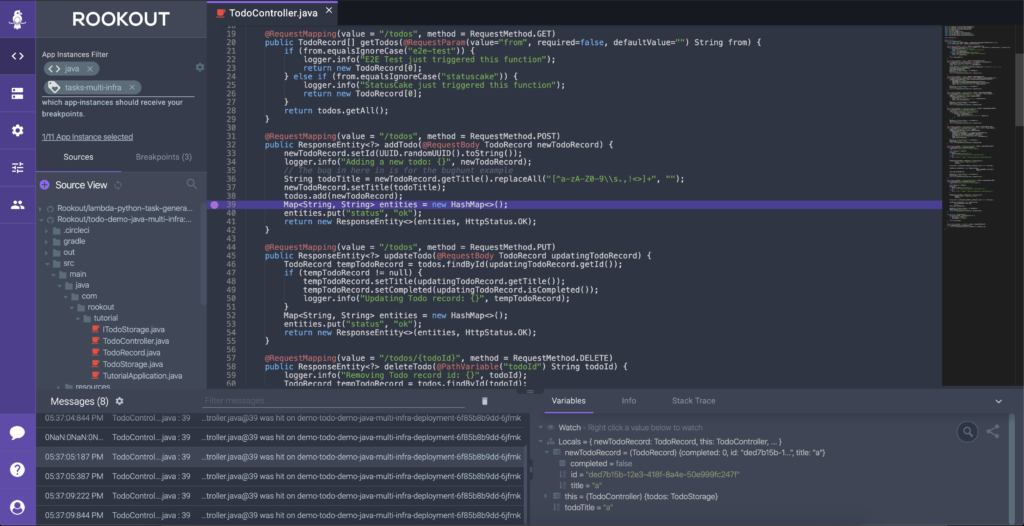The width and height of the screenshot is (1024, 526).
Task: Expand the .circleci folder
Action: point(46,231)
